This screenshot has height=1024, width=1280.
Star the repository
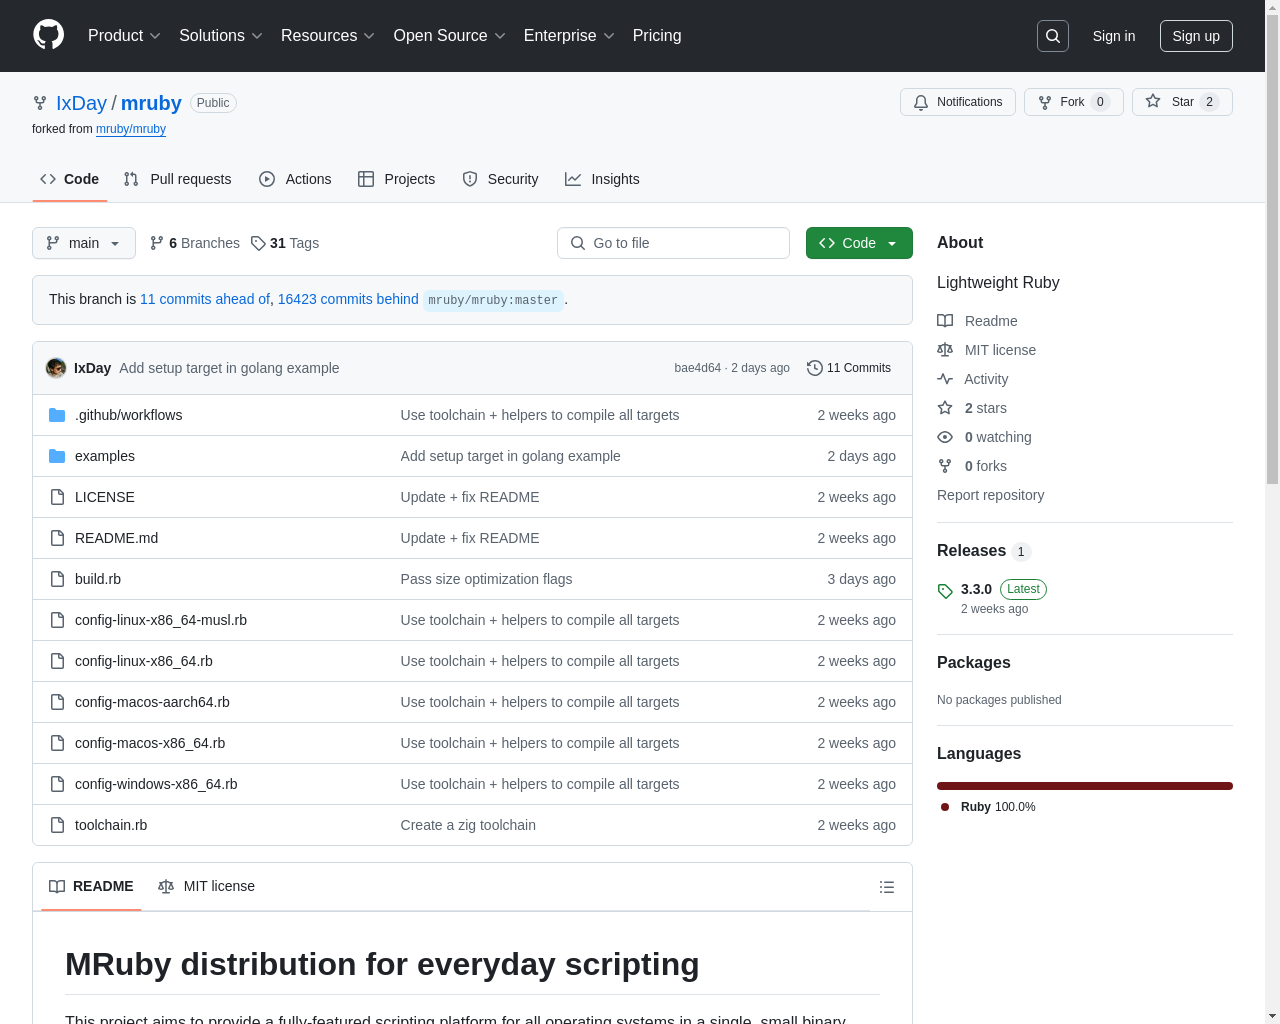[x=1182, y=102]
